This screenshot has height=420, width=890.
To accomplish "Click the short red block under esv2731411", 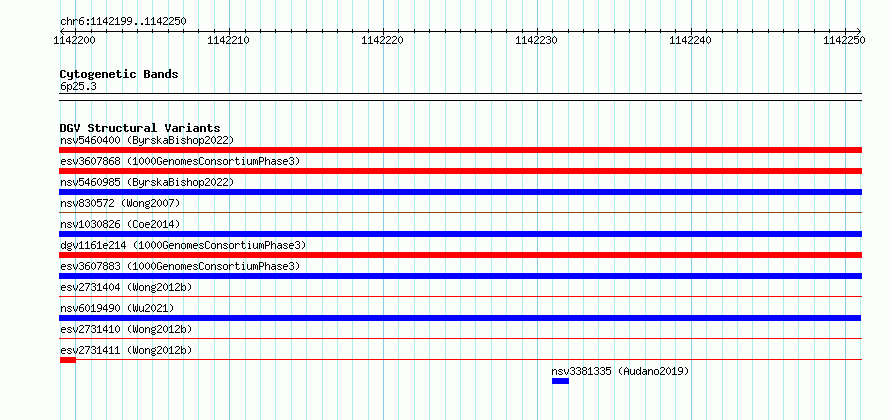I will [x=68, y=360].
